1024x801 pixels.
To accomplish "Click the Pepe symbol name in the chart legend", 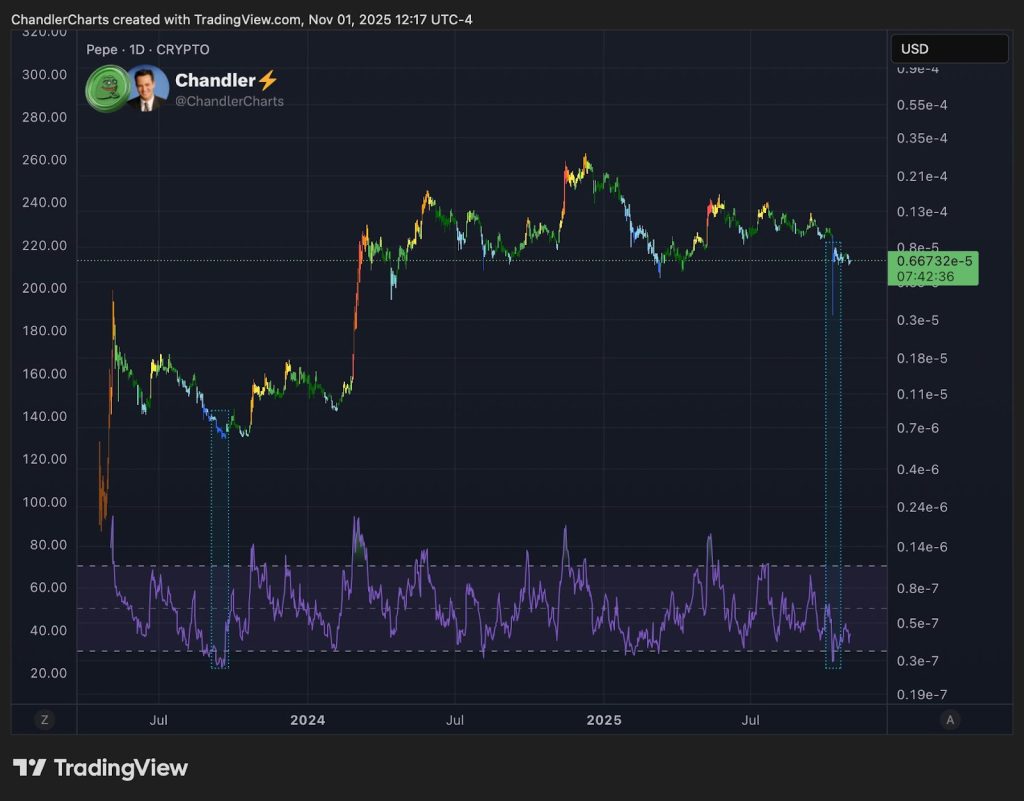I will [103, 49].
